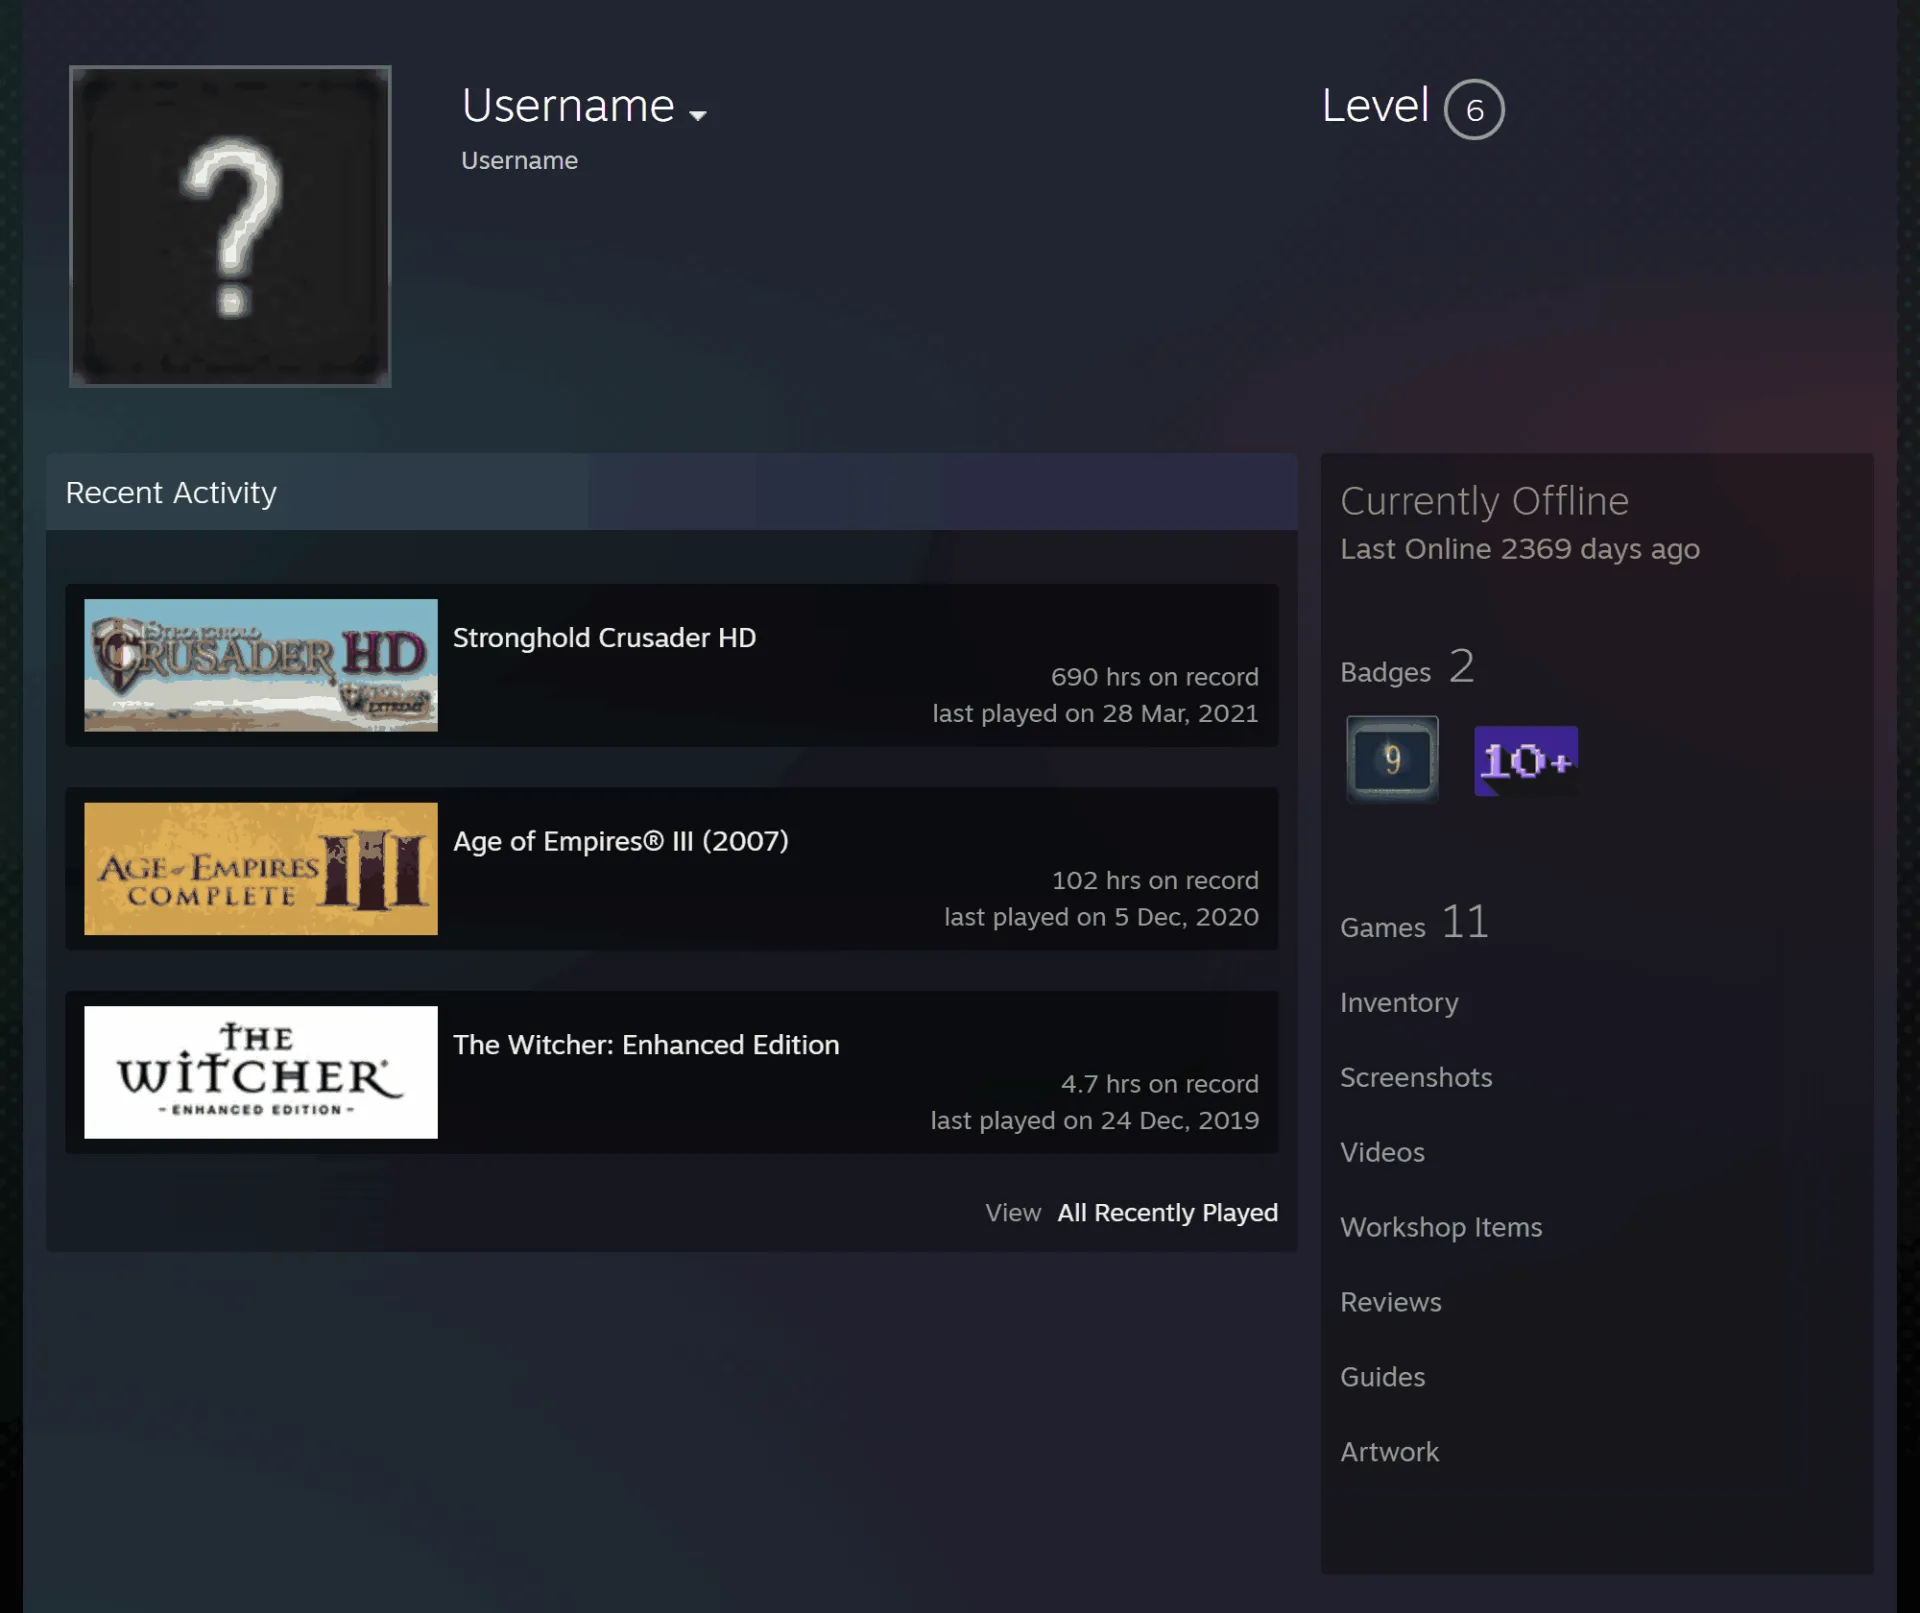Viewport: 1920px width, 1613px height.
Task: Click the Level label text
Action: tap(1375, 106)
